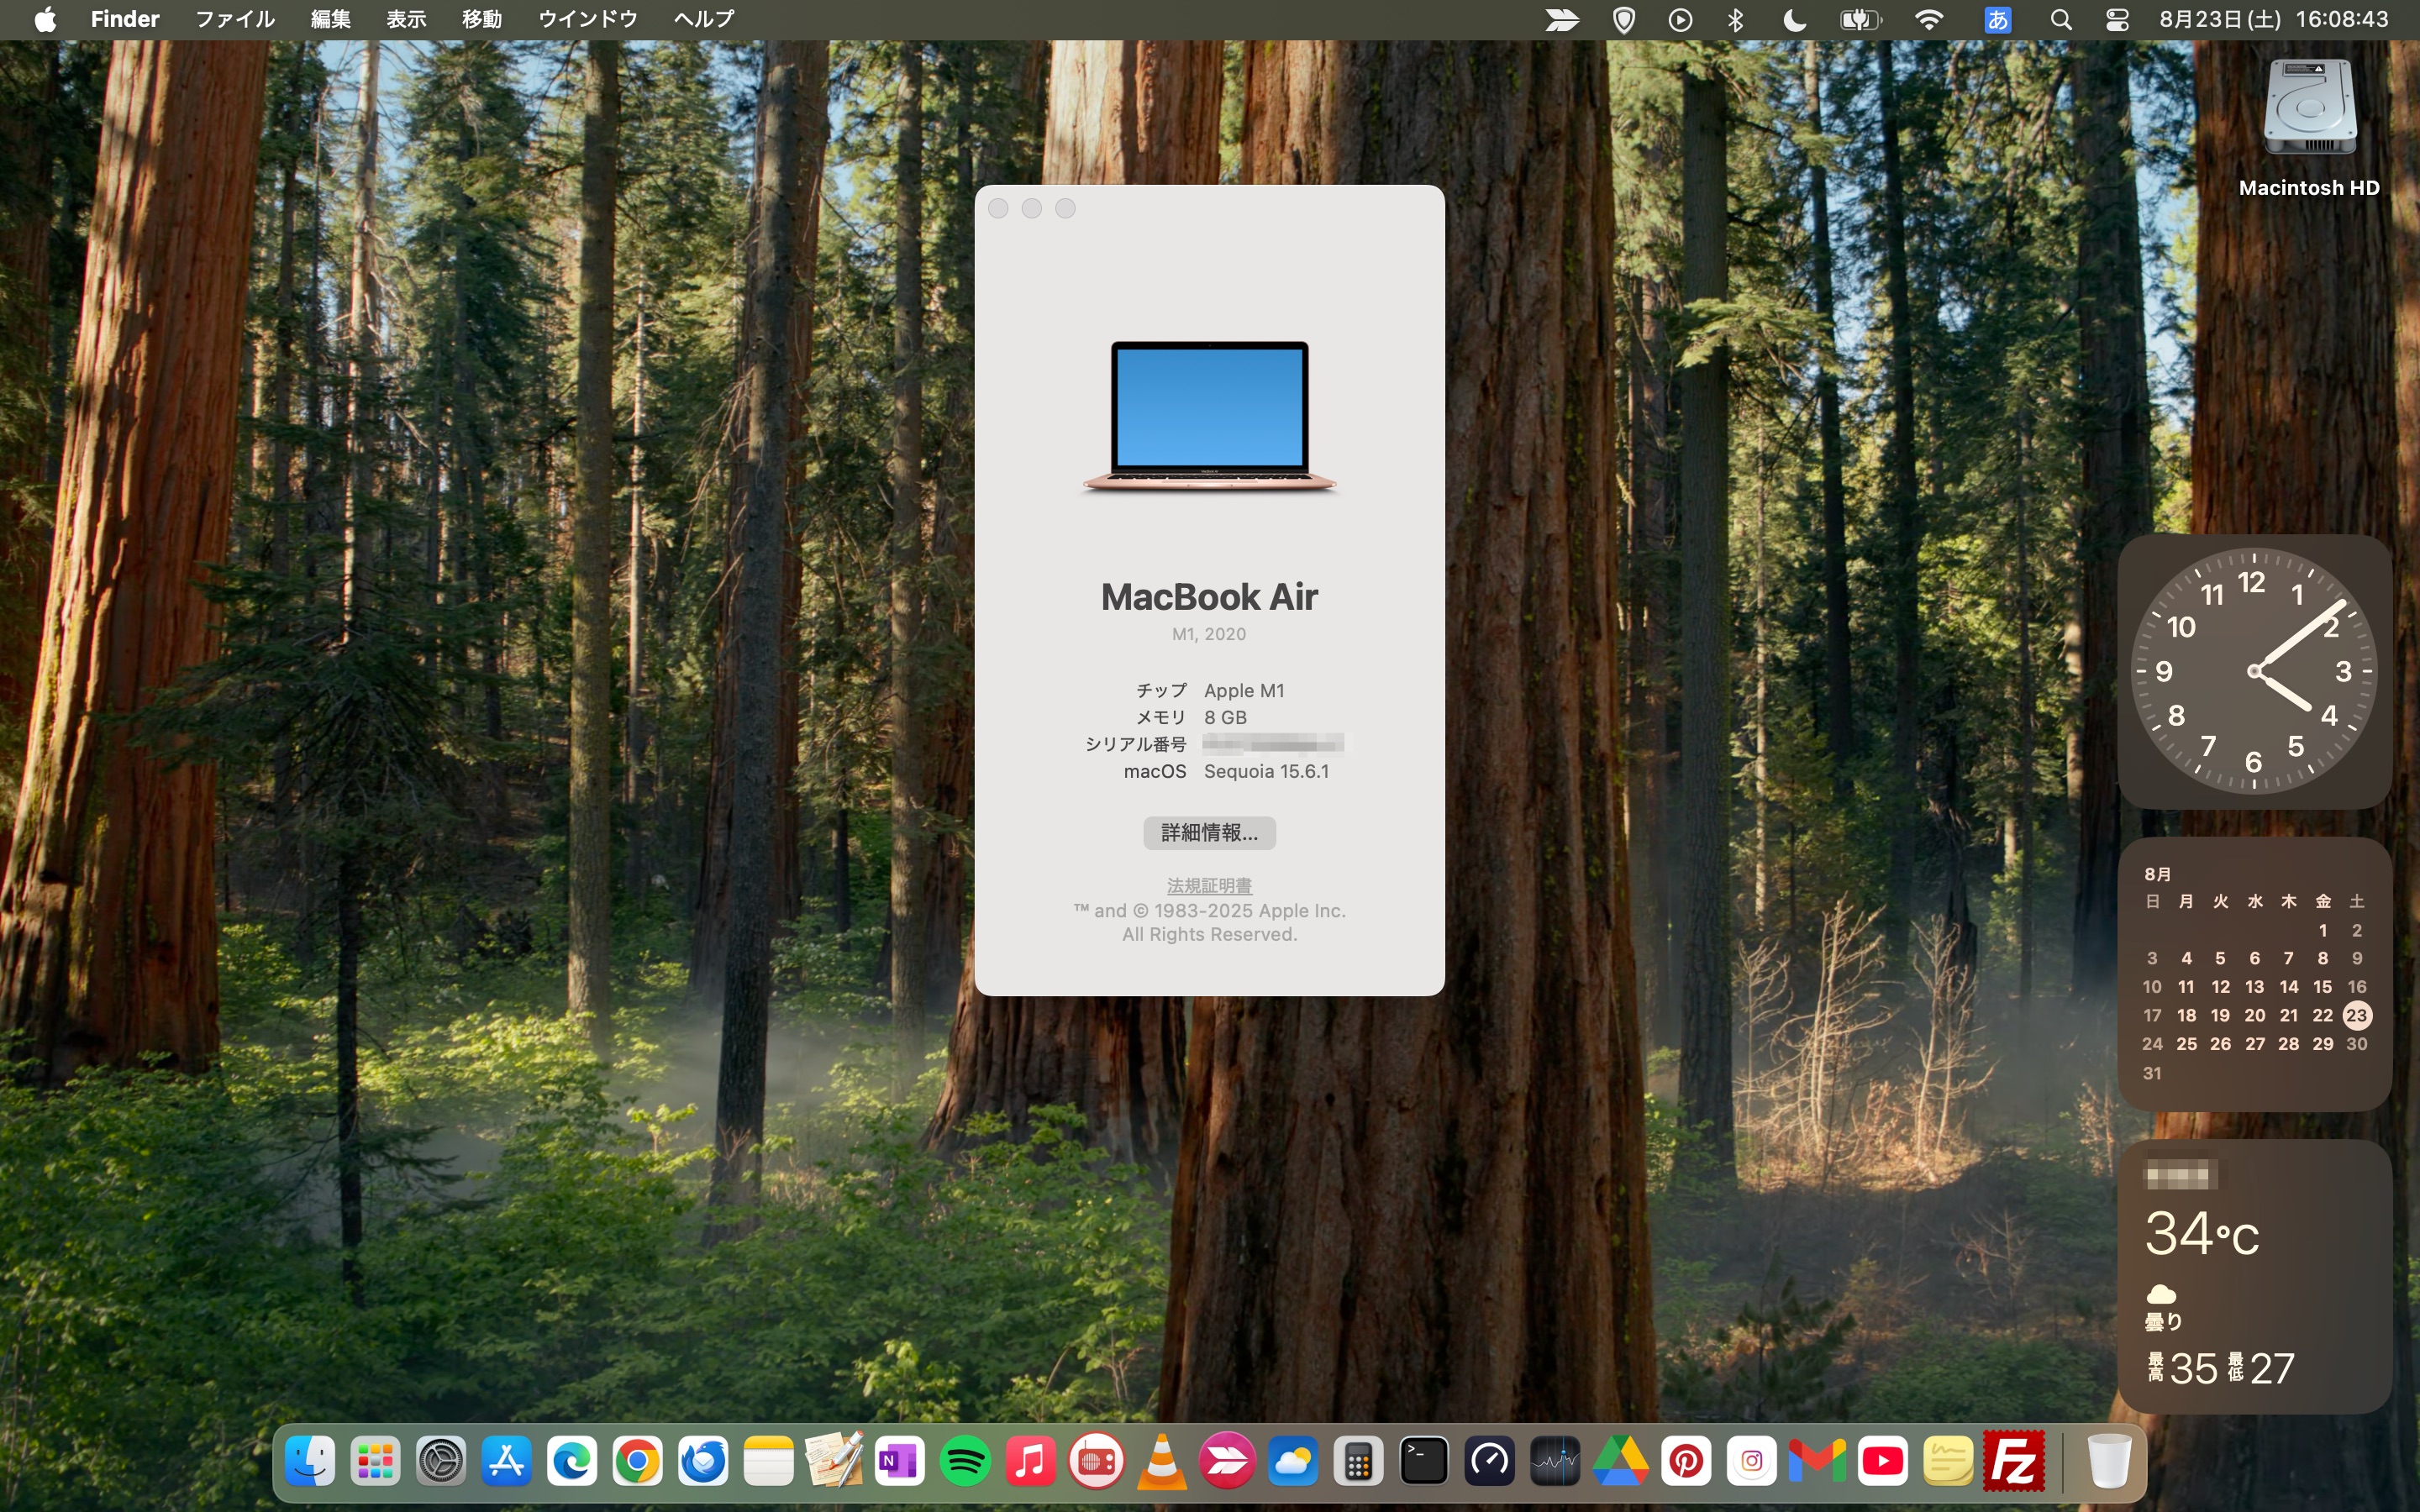This screenshot has width=2420, height=1512.
Task: Open the Finder application menu
Action: [x=125, y=19]
